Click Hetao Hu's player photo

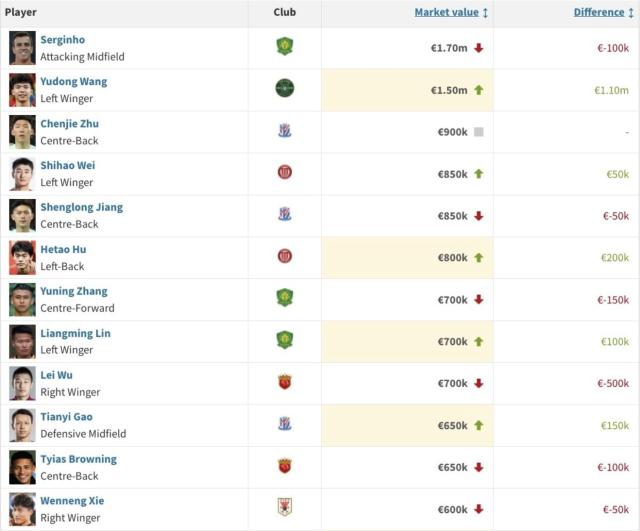[x=22, y=257]
